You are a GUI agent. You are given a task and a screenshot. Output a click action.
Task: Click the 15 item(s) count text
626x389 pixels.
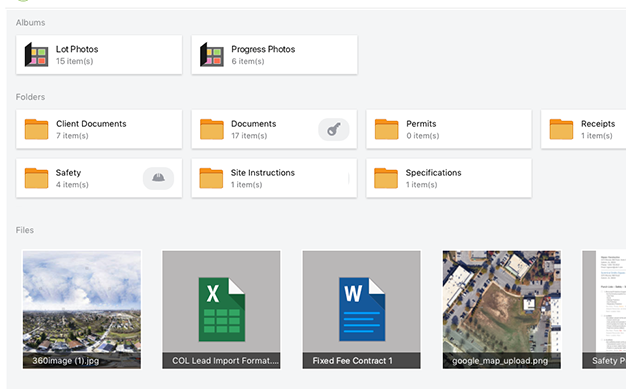point(74,61)
